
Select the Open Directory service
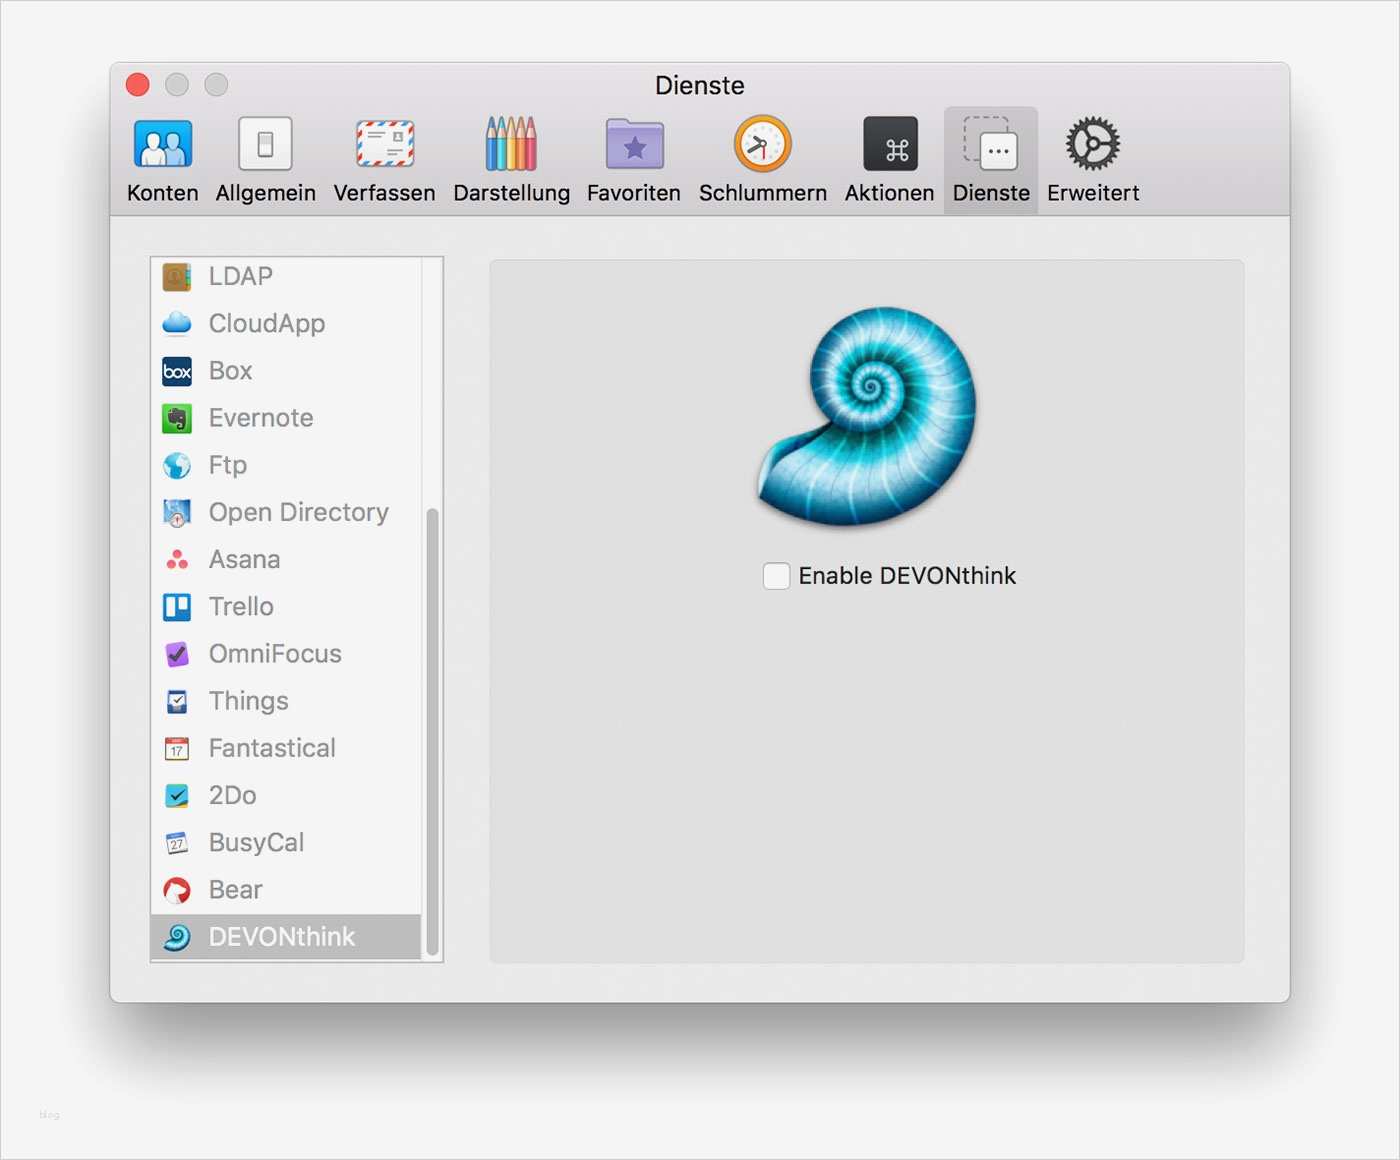(298, 512)
